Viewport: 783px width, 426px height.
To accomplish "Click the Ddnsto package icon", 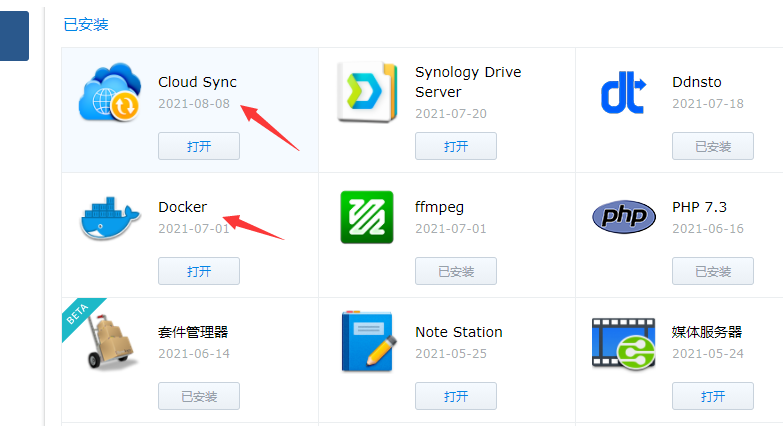I will pos(623,92).
